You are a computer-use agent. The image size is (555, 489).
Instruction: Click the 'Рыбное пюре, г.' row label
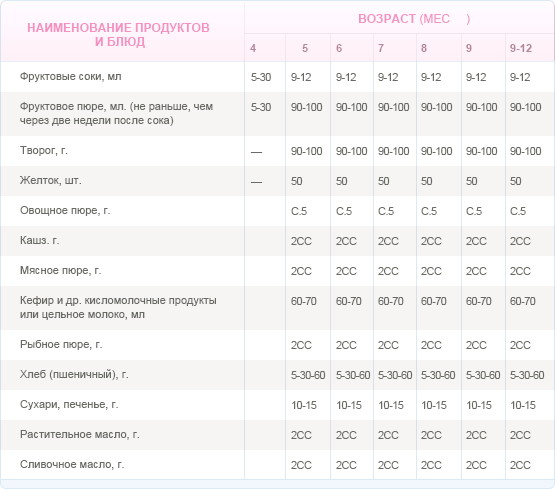pyautogui.click(x=61, y=345)
